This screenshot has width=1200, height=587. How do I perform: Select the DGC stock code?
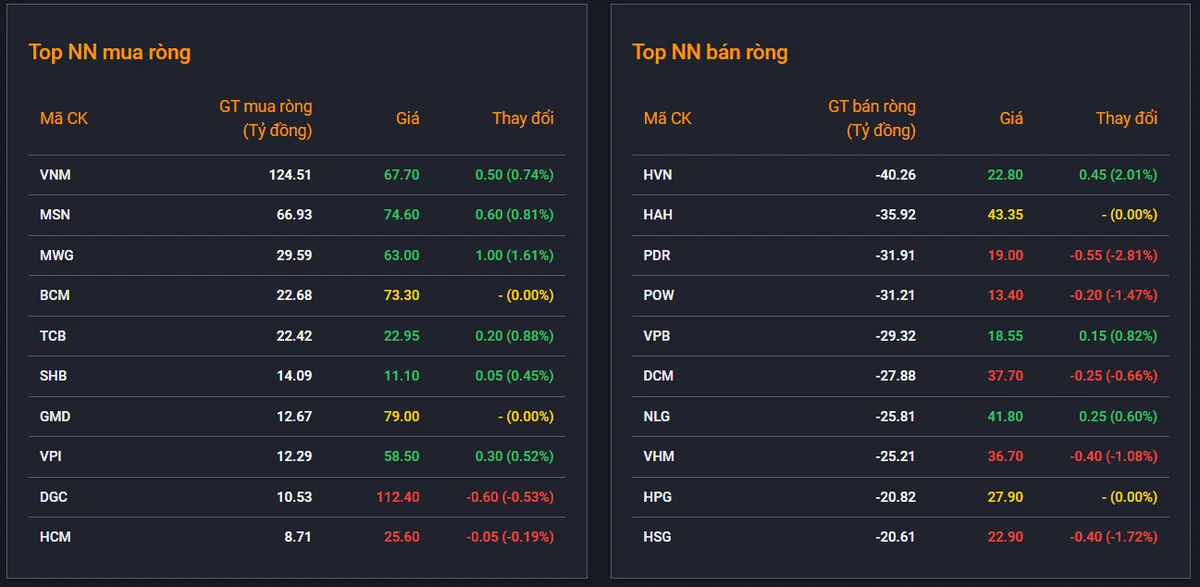click(54, 497)
